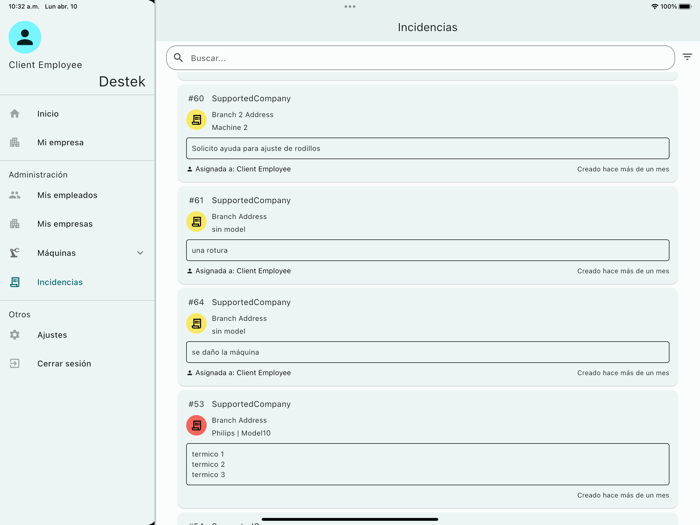Click the search magnifier icon
Image resolution: width=700 pixels, height=525 pixels.
178,58
